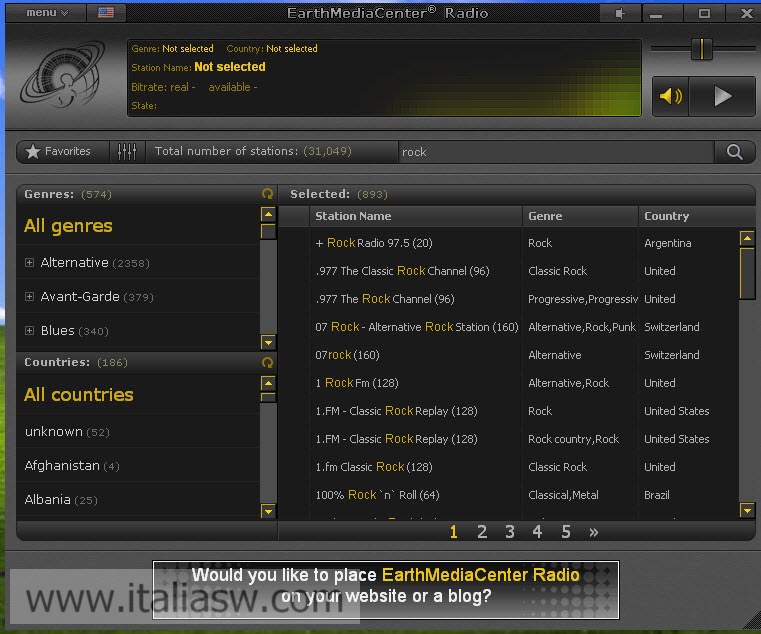This screenshot has height=634, width=761.
Task: Select the Alternative genre row
Action: [x=138, y=263]
